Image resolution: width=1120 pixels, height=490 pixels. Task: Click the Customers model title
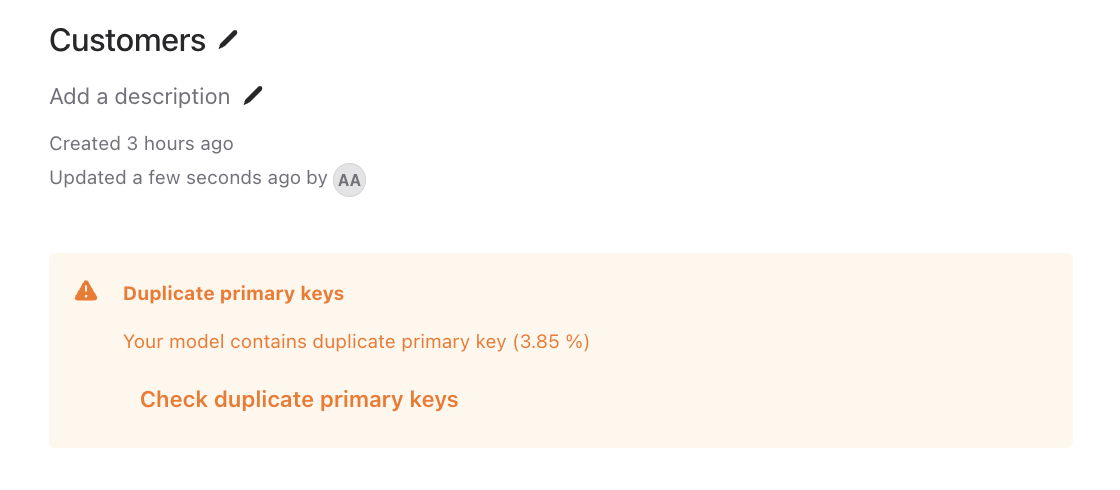pos(127,40)
